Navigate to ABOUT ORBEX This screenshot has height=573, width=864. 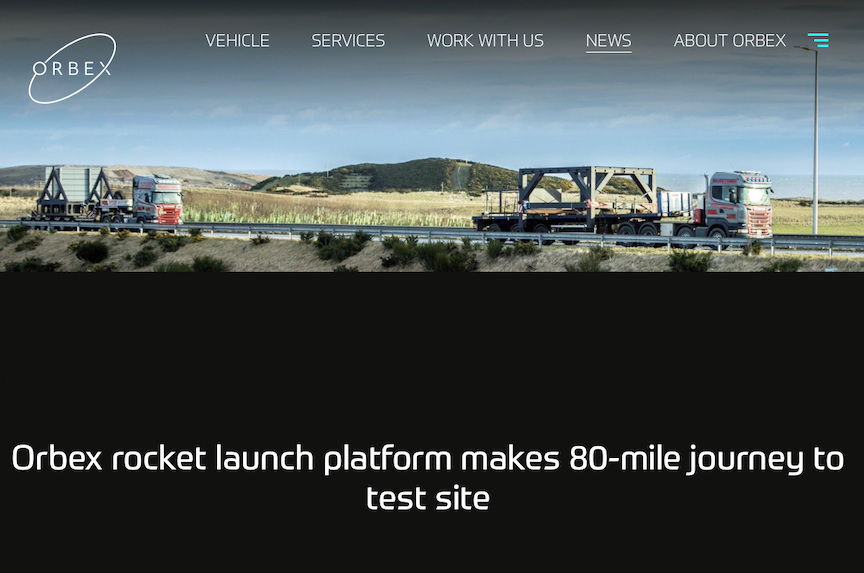pos(729,40)
